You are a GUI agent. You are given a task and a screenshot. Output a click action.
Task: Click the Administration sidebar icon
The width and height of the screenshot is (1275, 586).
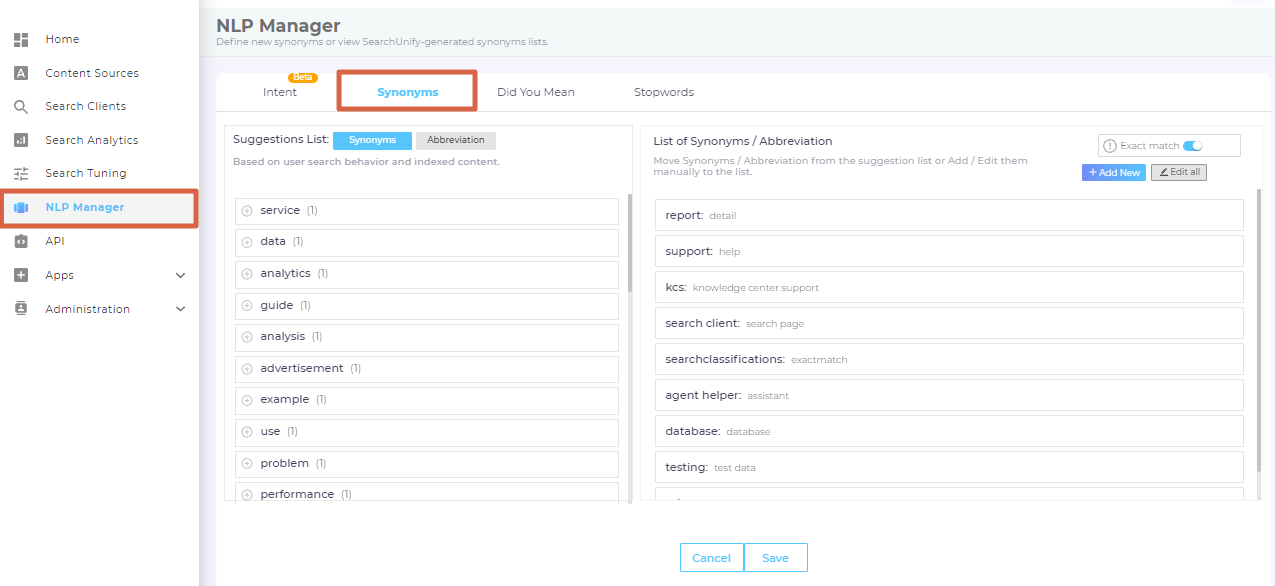coord(21,309)
